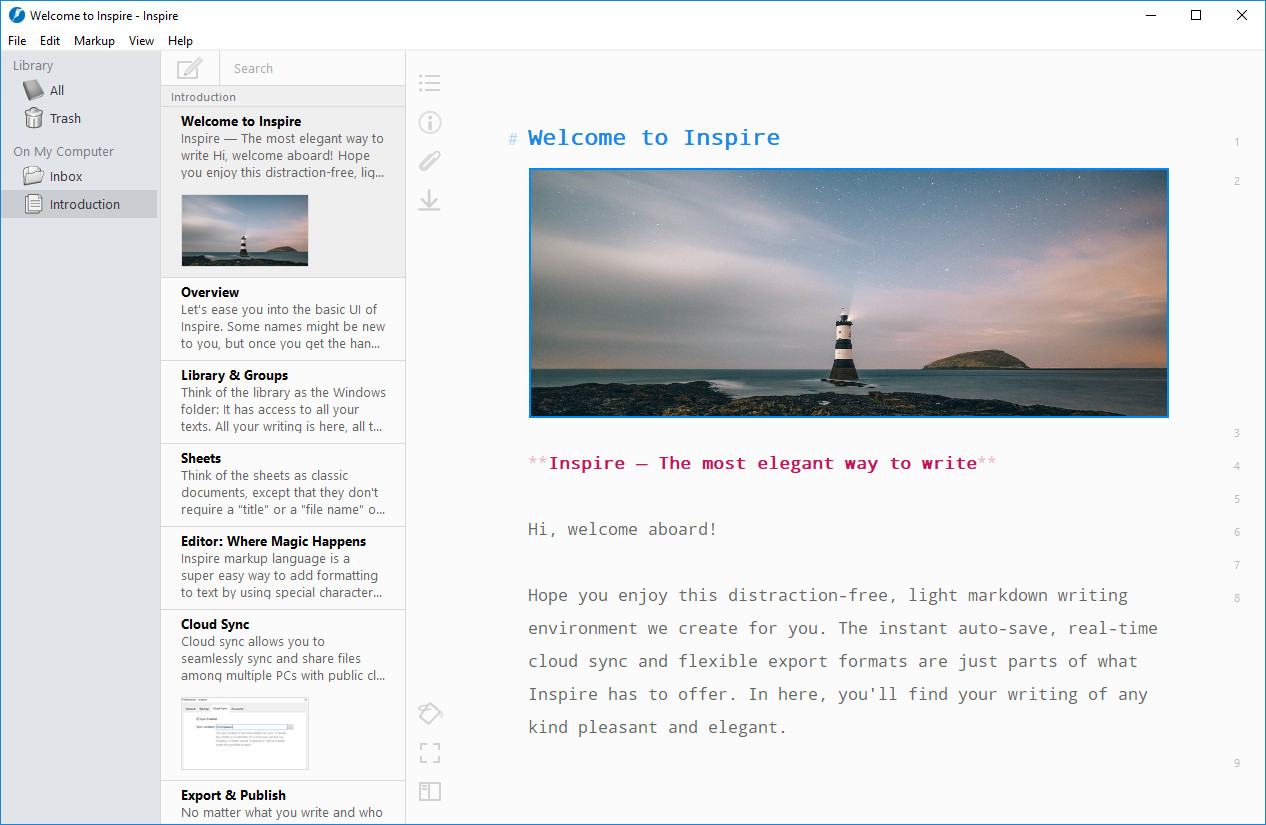Open the Export & Publish sheet
This screenshot has height=825, width=1266.
tap(283, 803)
